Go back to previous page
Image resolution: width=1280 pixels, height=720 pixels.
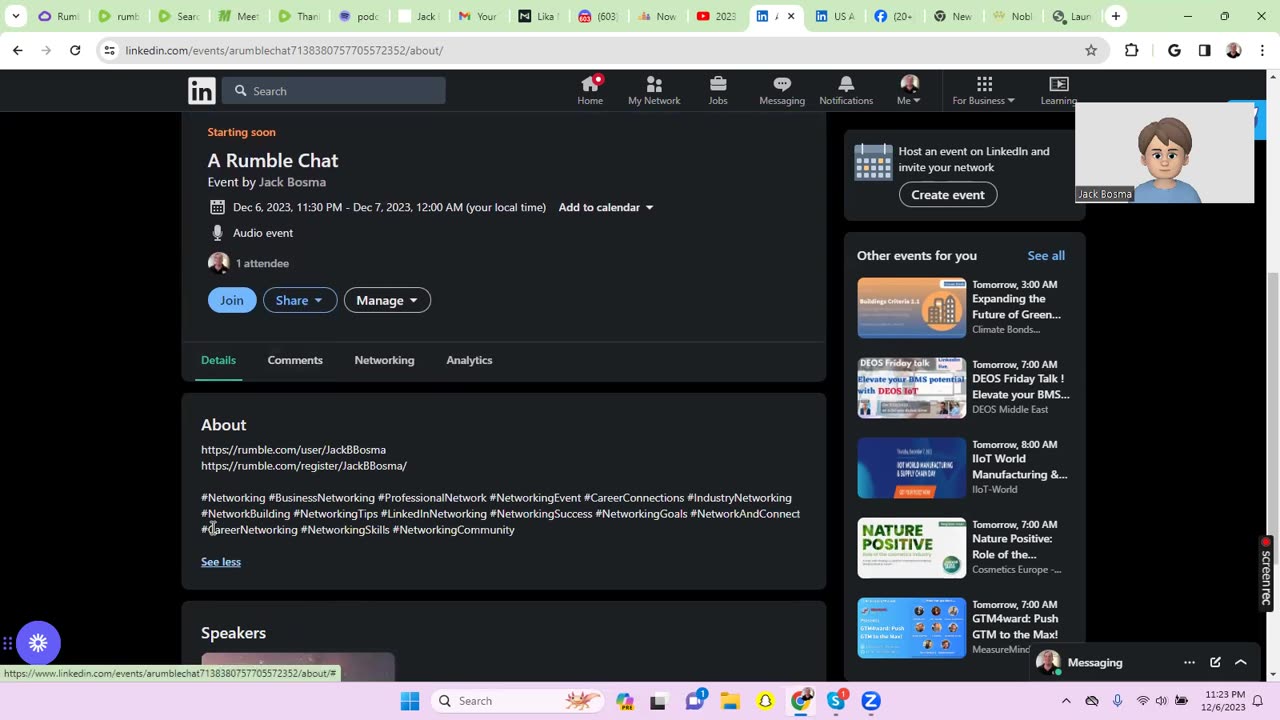(18, 50)
